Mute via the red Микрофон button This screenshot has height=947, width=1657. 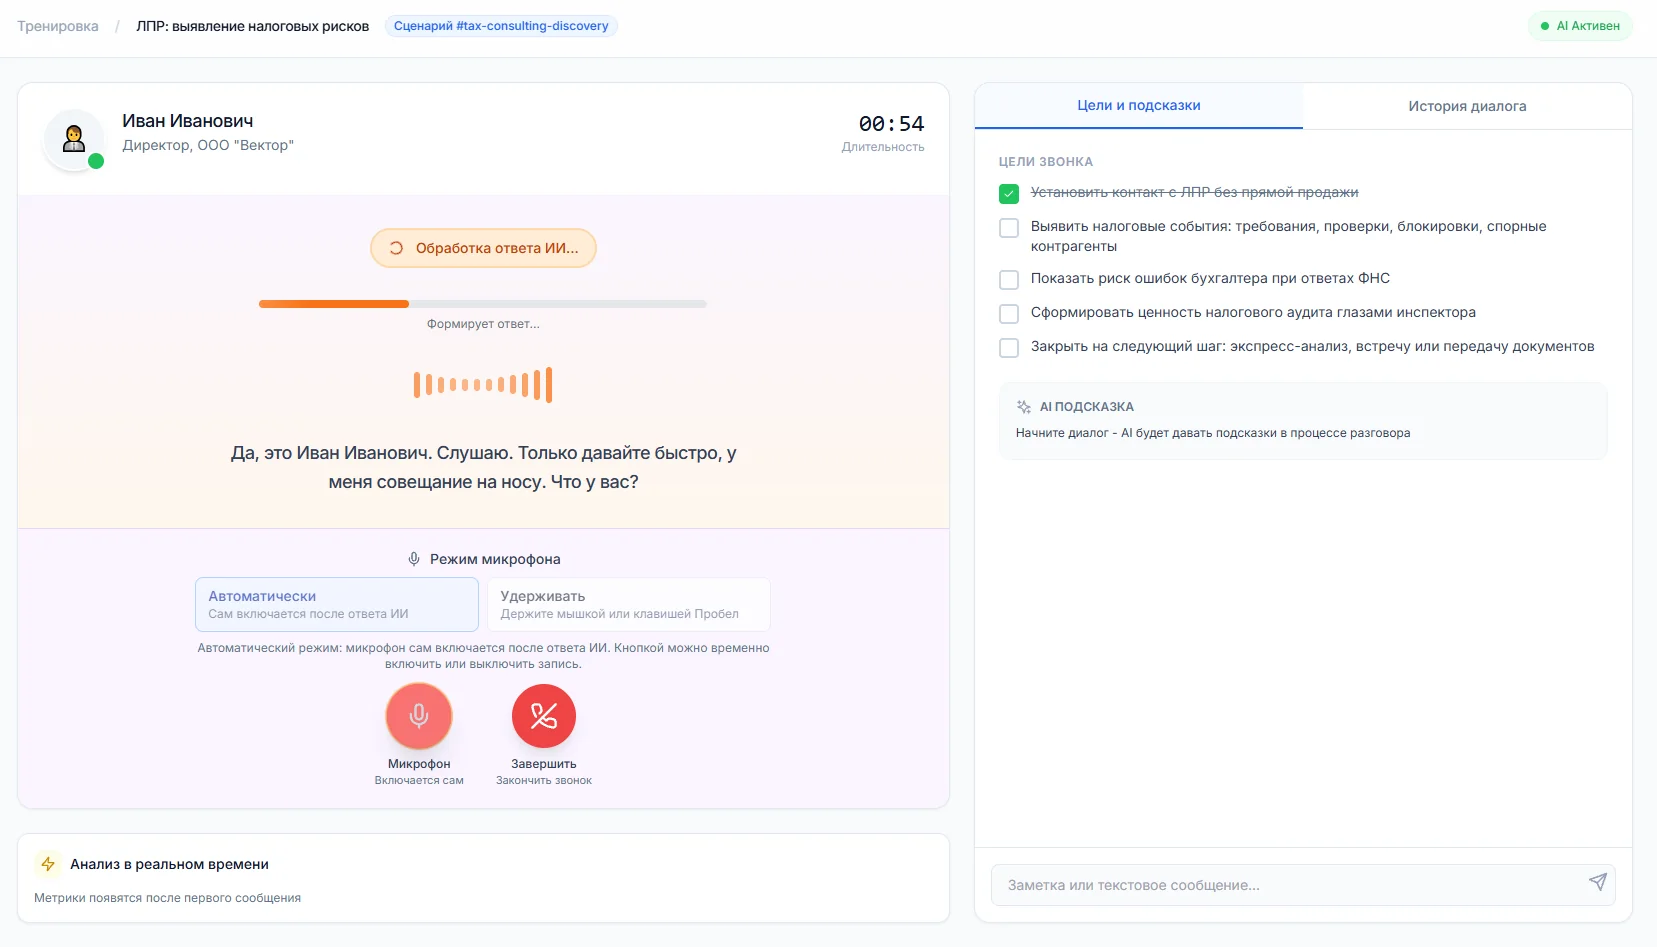(x=419, y=716)
